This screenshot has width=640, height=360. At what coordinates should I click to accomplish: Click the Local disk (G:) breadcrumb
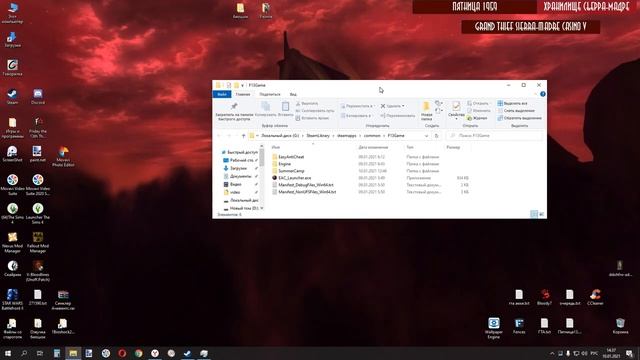click(x=280, y=136)
